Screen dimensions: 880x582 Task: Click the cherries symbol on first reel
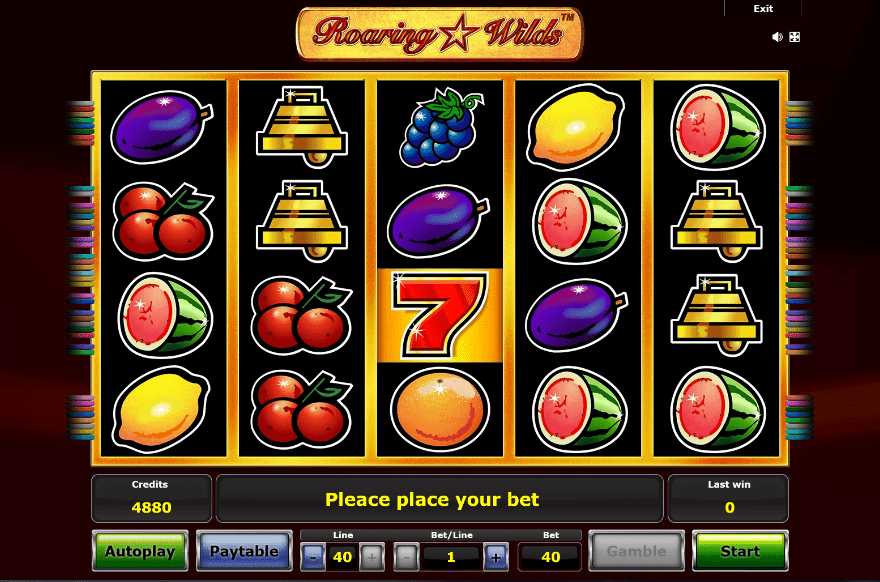[x=162, y=221]
